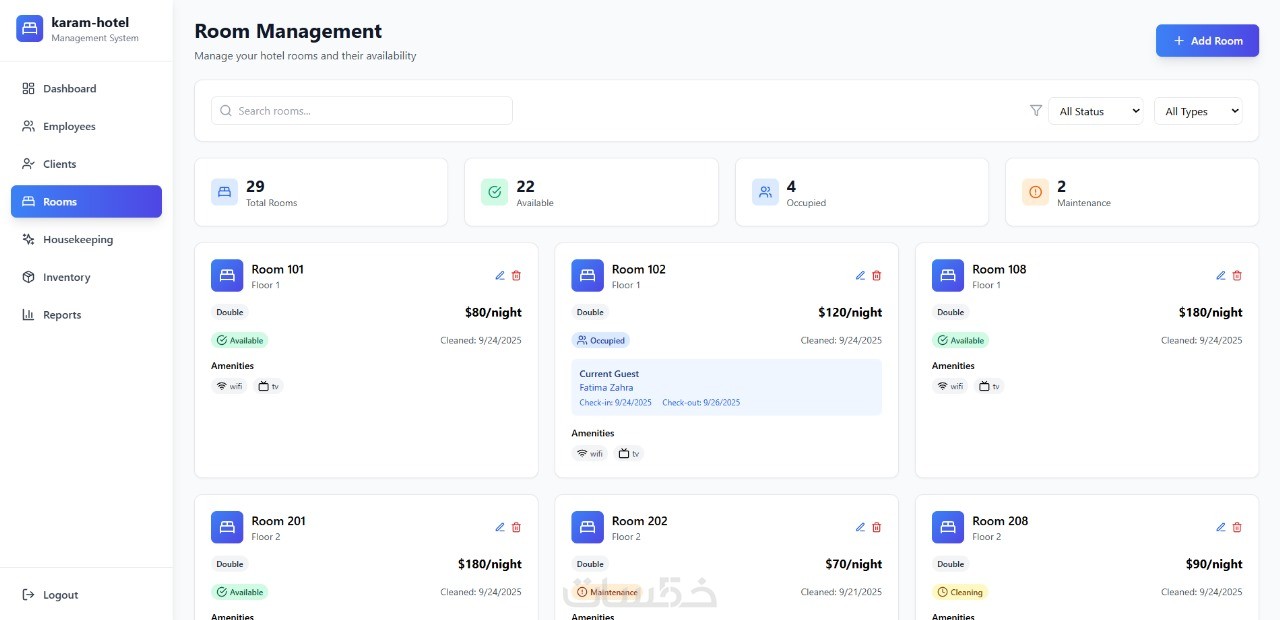This screenshot has width=1280, height=620.
Task: Go to the Employees section
Action: [x=69, y=127]
